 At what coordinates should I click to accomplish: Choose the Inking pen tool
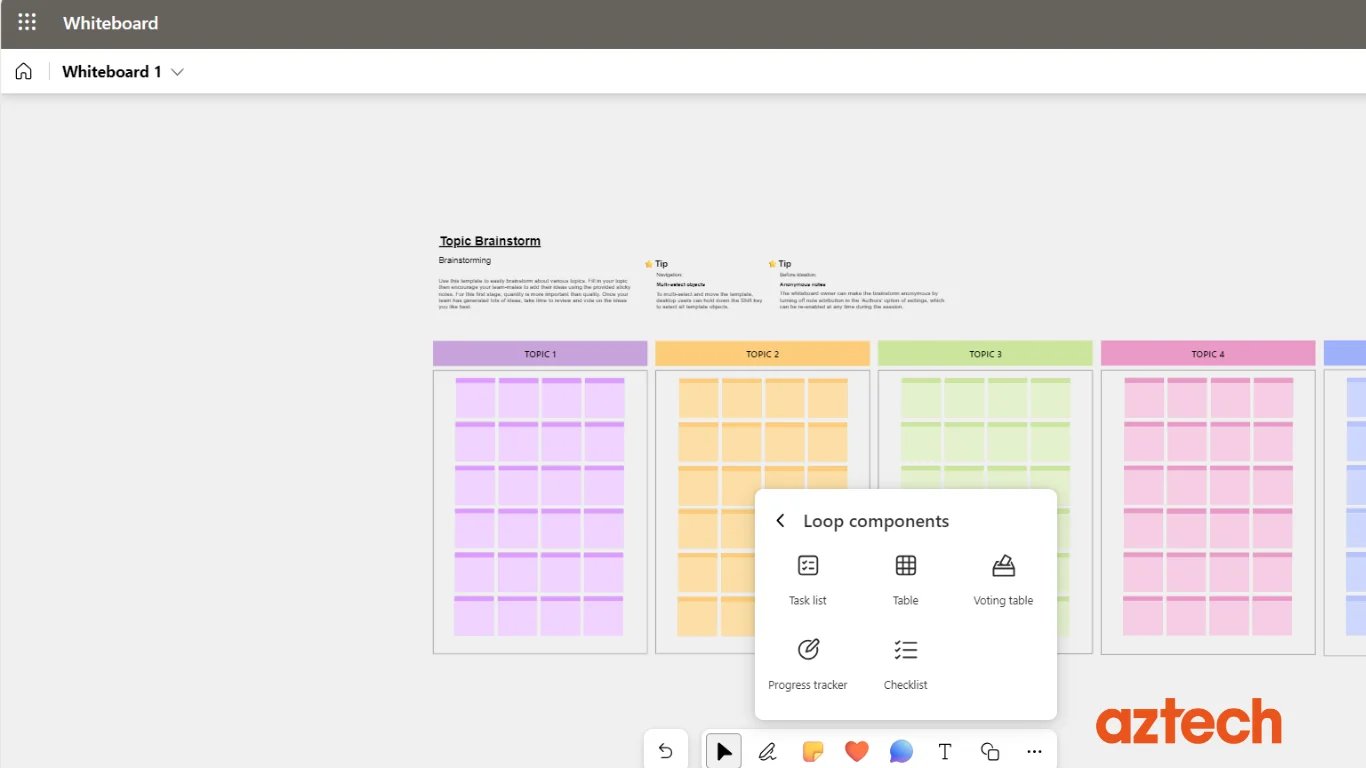click(768, 751)
